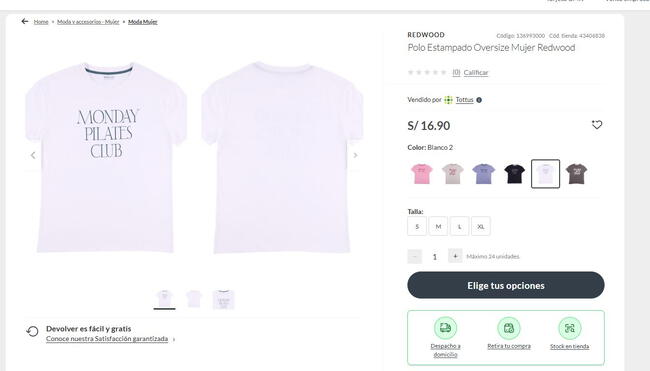Select size M

point(438,226)
